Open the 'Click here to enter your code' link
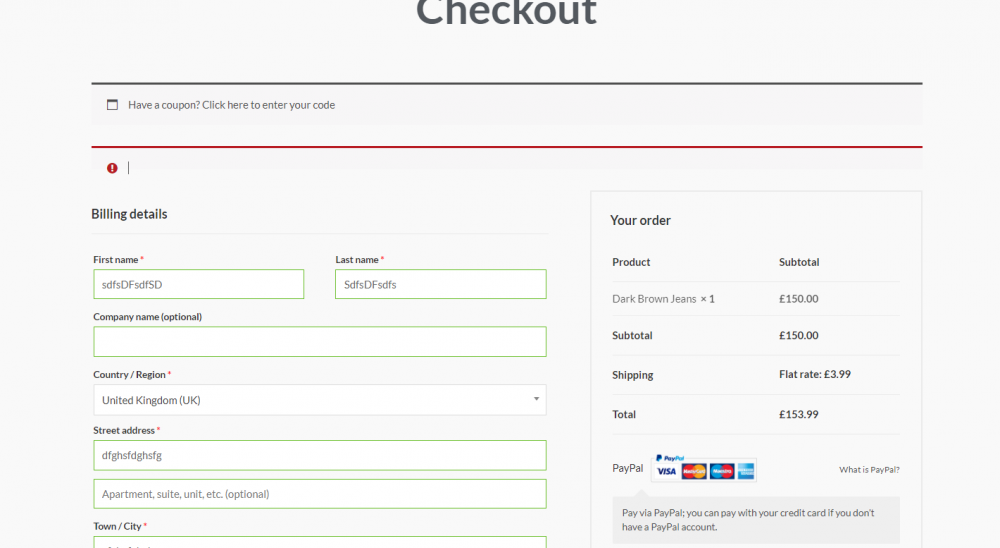 point(268,105)
